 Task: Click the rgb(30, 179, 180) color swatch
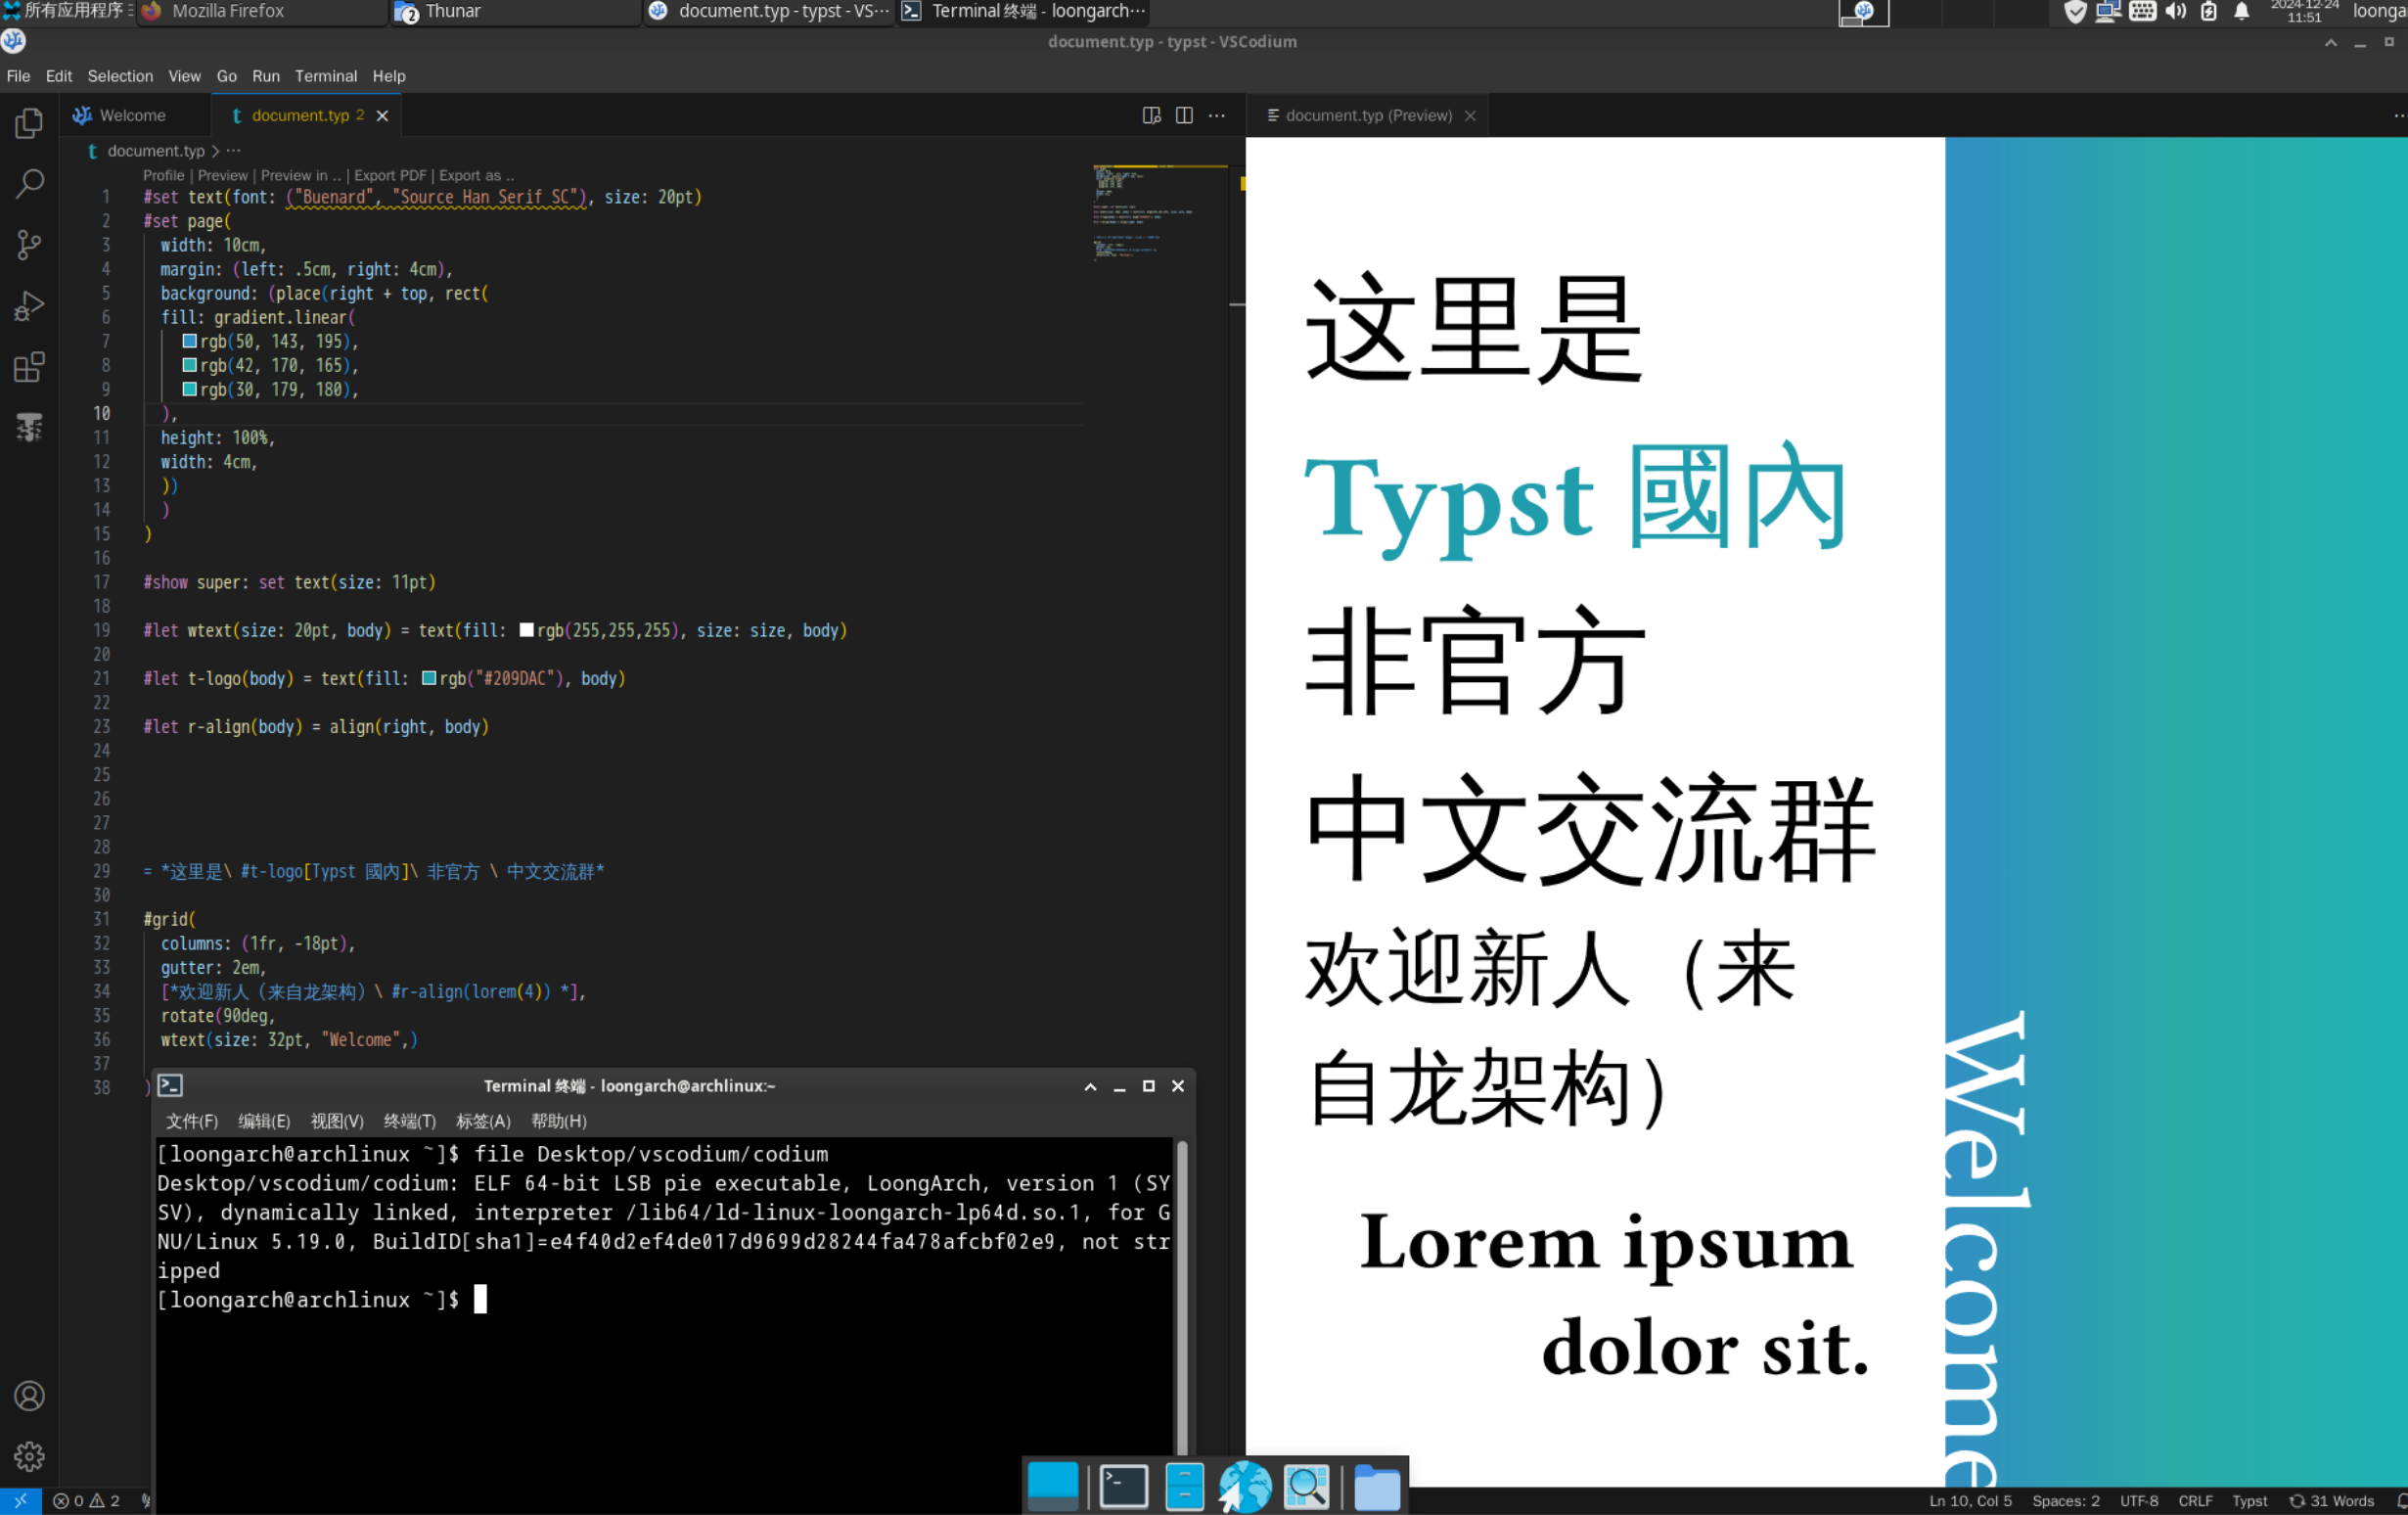tap(189, 390)
